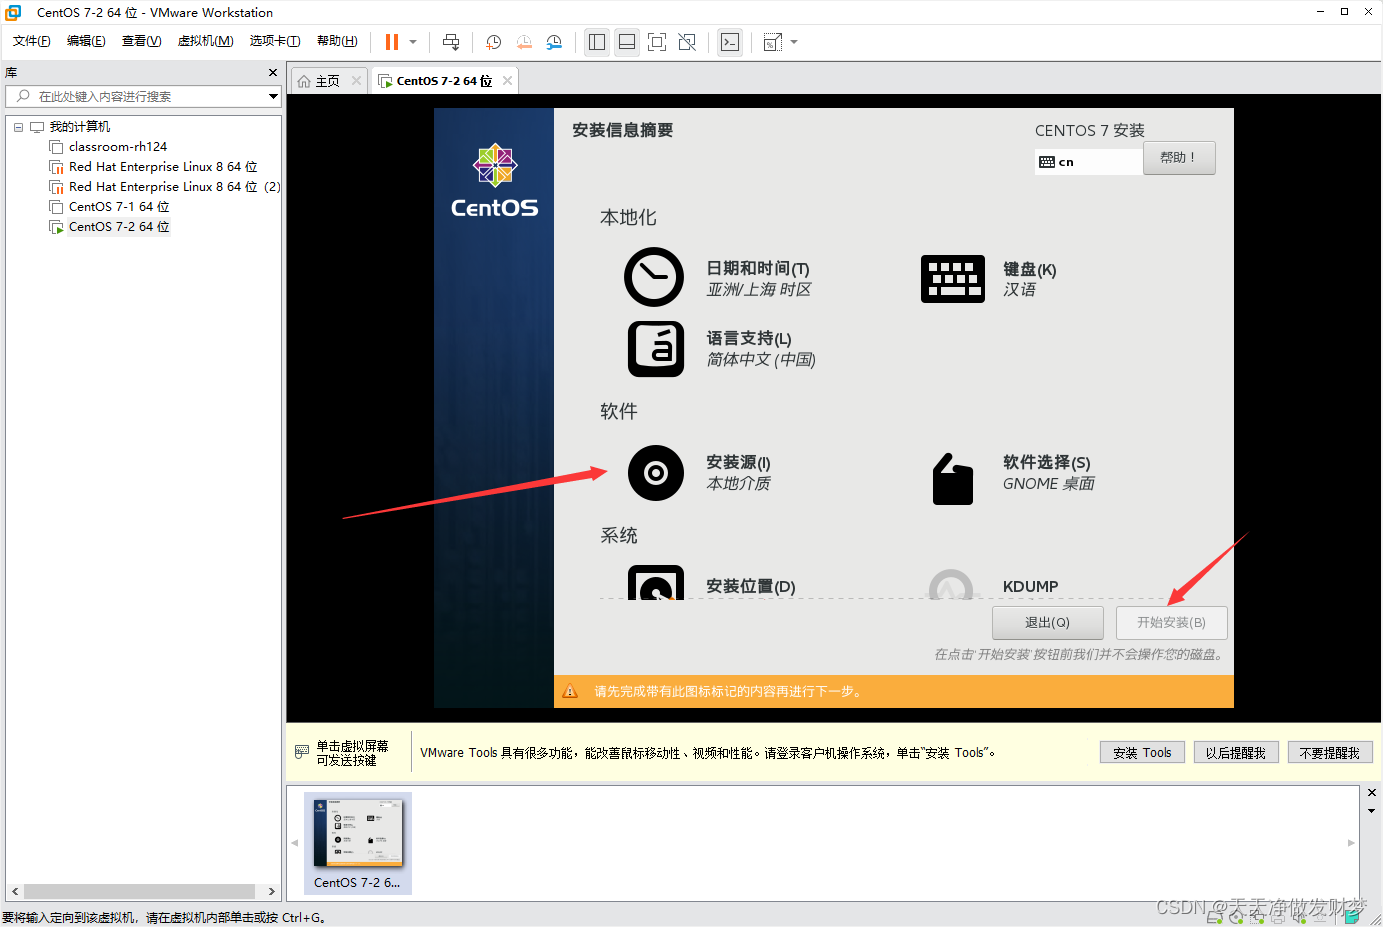Open the KDUMP settings icon

[951, 585]
